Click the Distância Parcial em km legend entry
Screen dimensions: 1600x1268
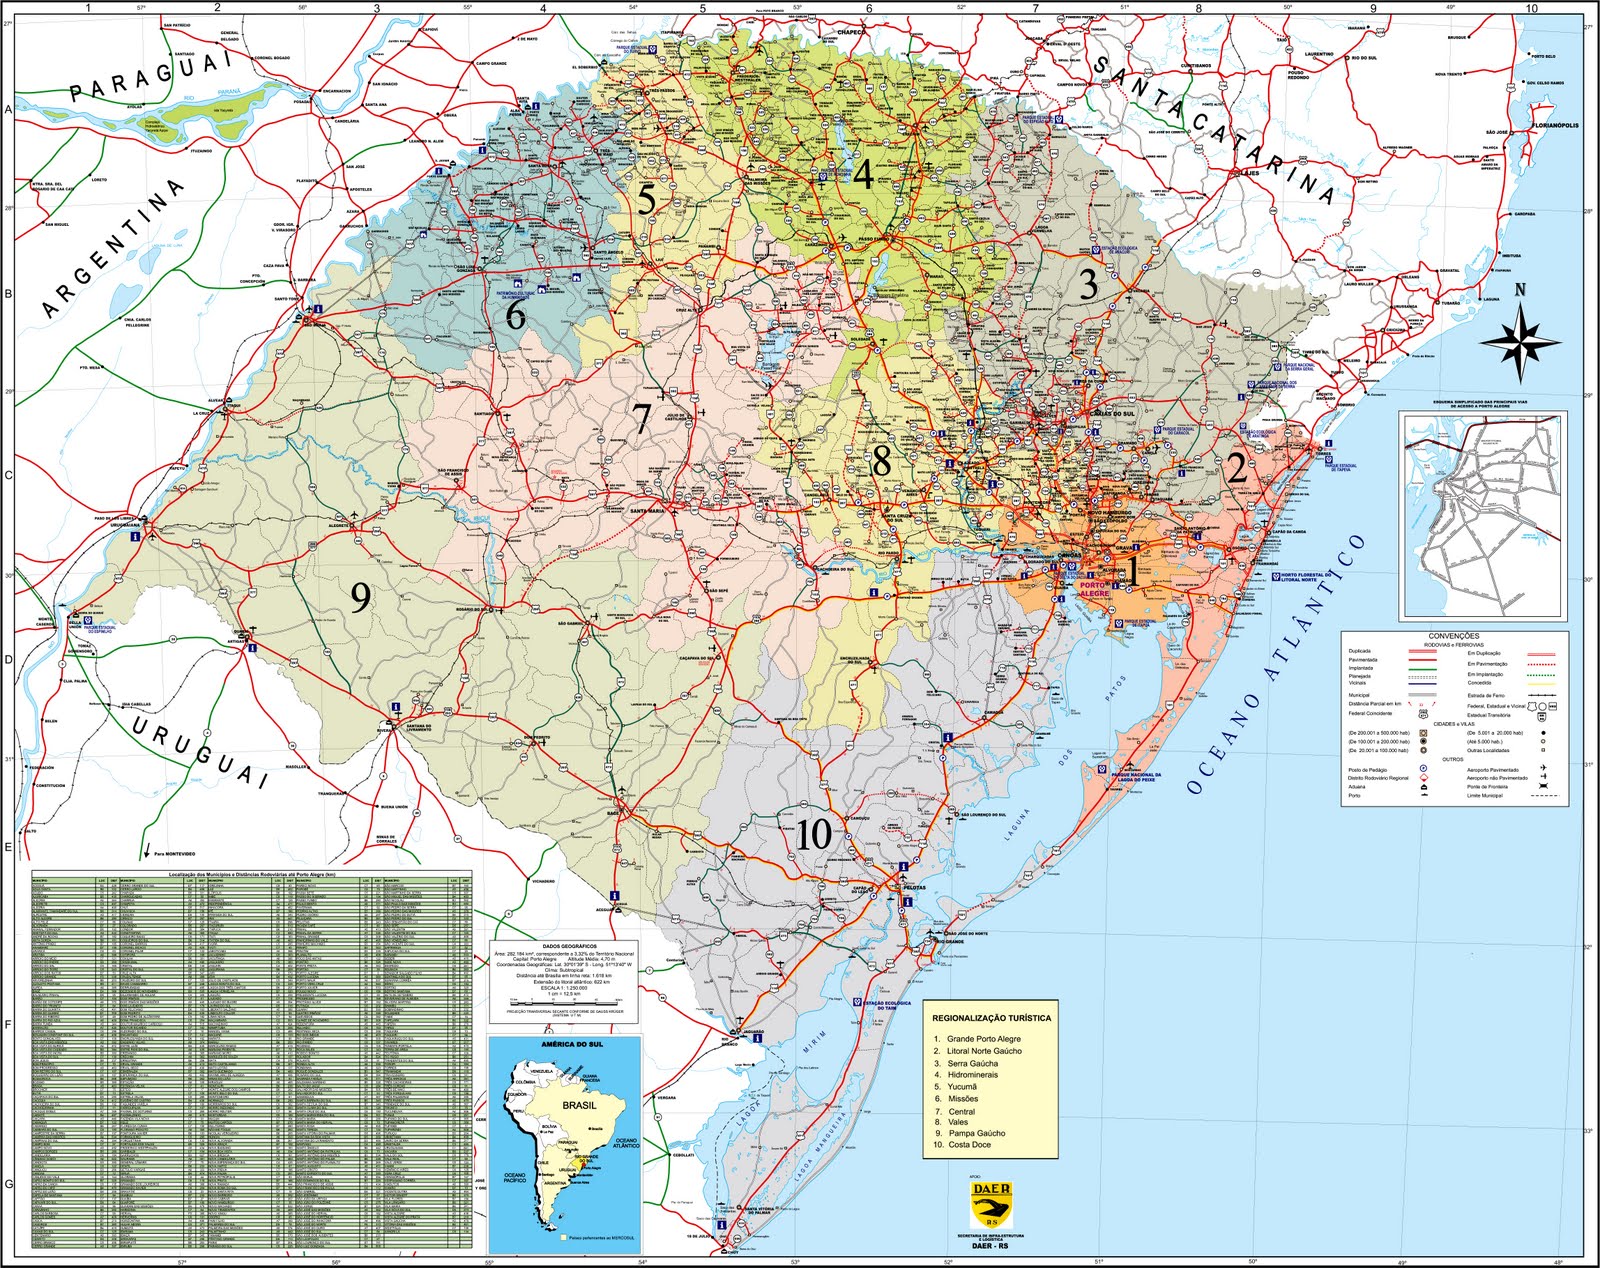(1375, 704)
